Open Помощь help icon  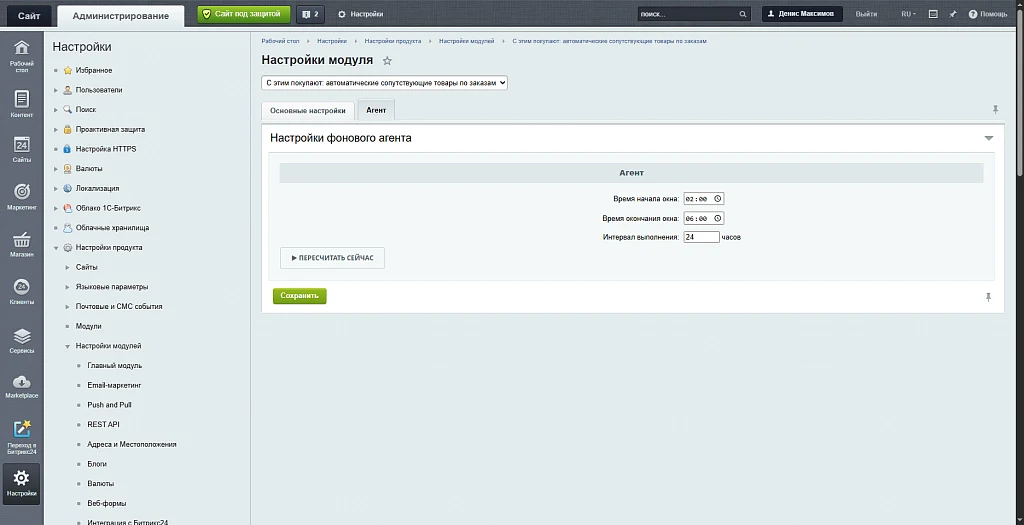987,14
